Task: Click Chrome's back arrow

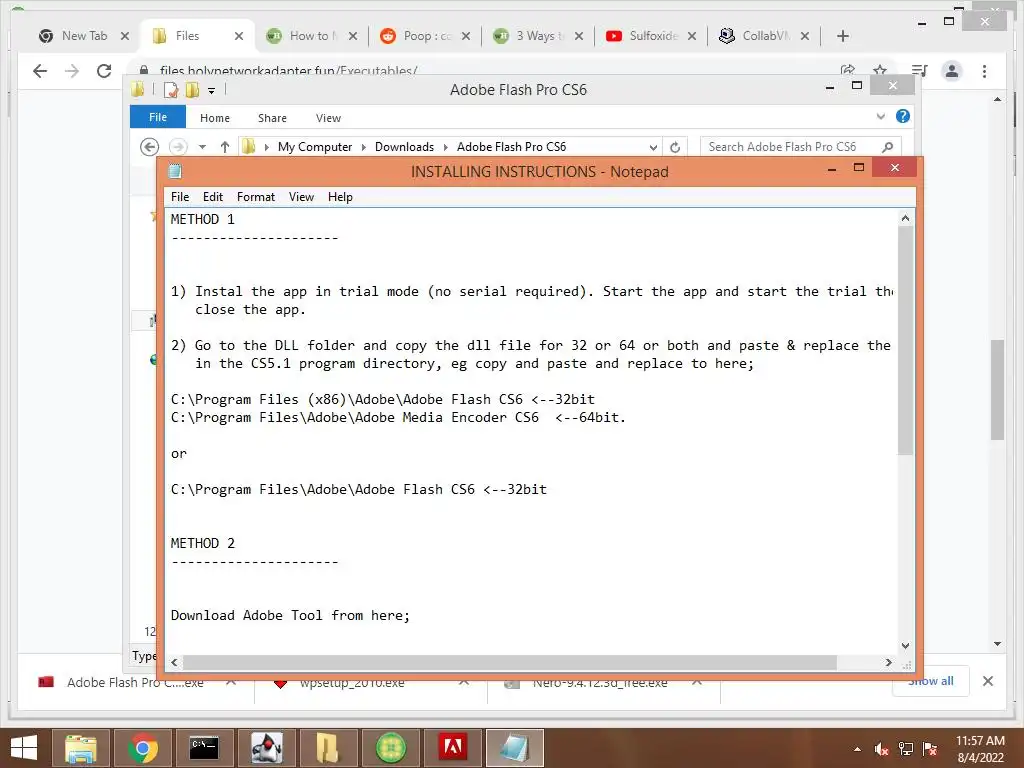Action: [40, 71]
